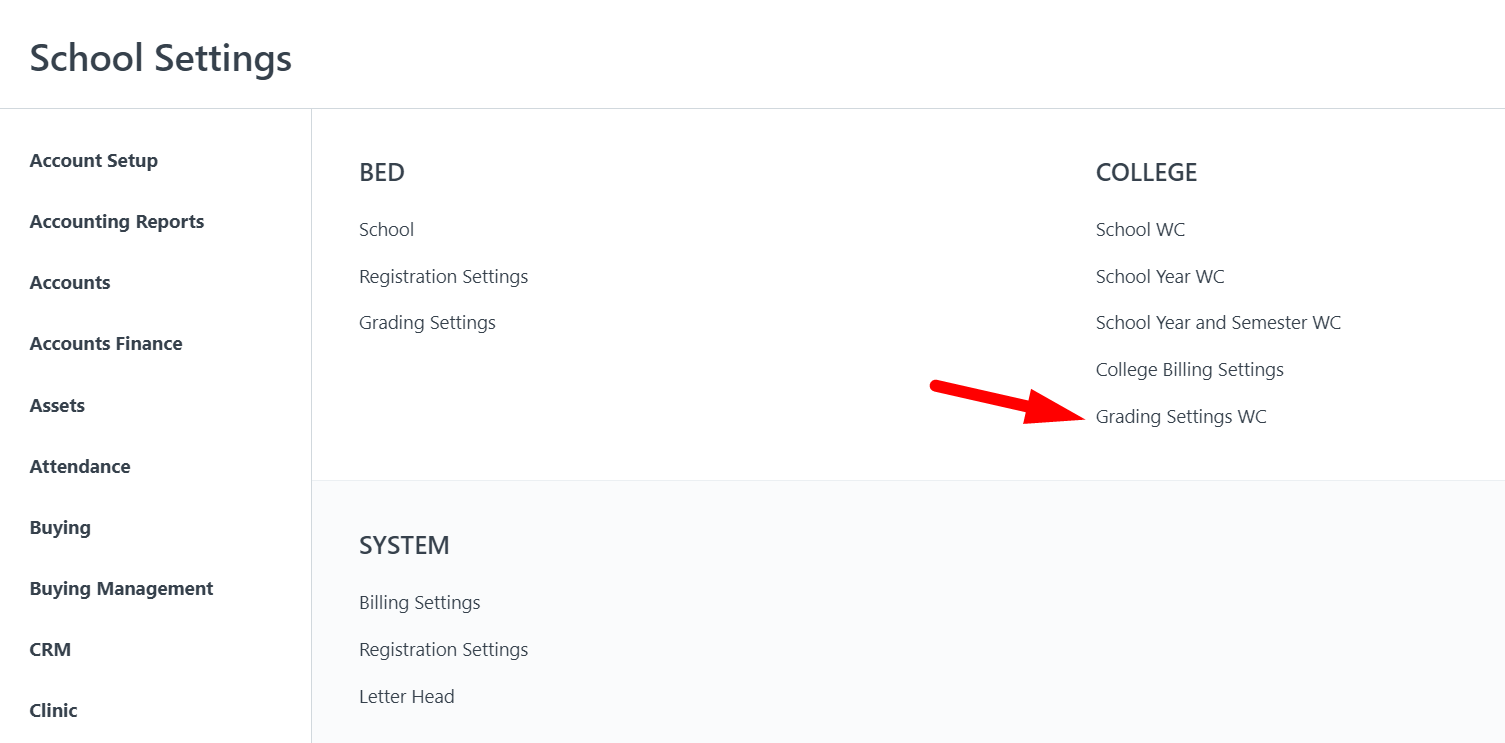Open School Year and Semester WC
Screen dimensions: 1505x743
[1218, 322]
